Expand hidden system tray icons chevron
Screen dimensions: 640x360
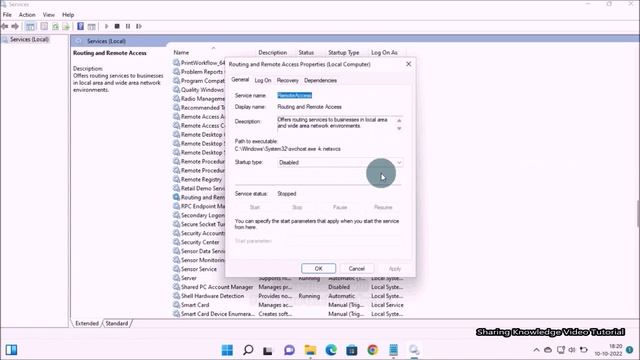(x=536, y=350)
